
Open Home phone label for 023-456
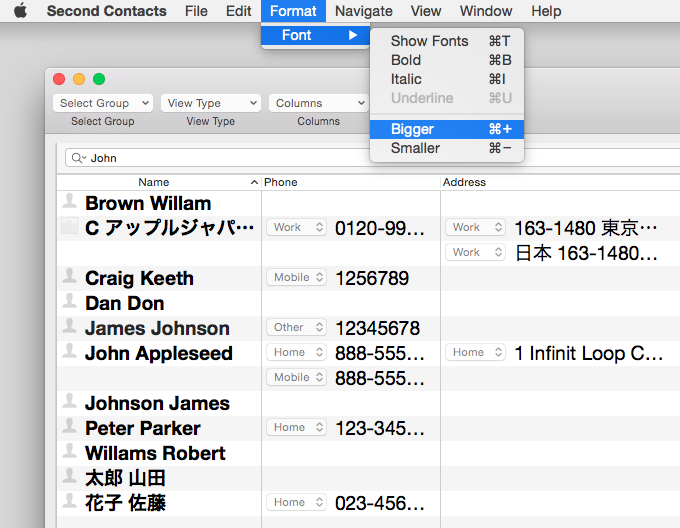(x=296, y=502)
